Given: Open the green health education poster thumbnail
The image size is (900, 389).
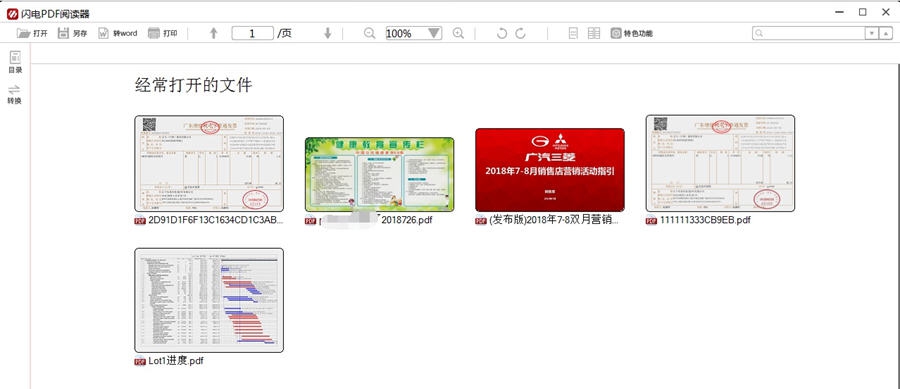Looking at the screenshot, I should point(379,174).
